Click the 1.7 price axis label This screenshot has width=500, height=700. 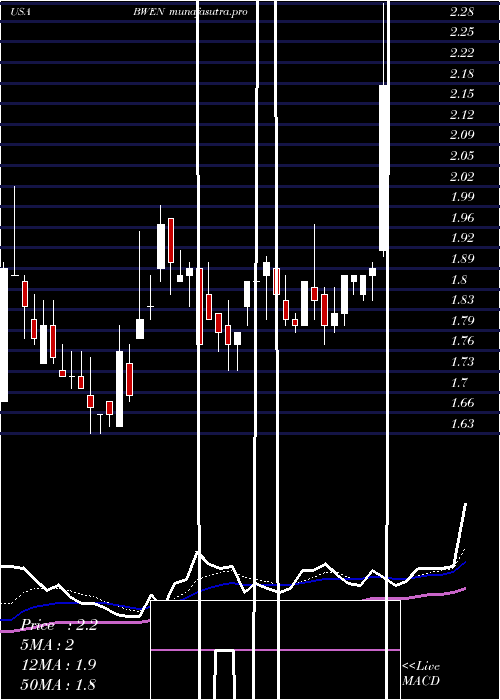[x=459, y=383]
